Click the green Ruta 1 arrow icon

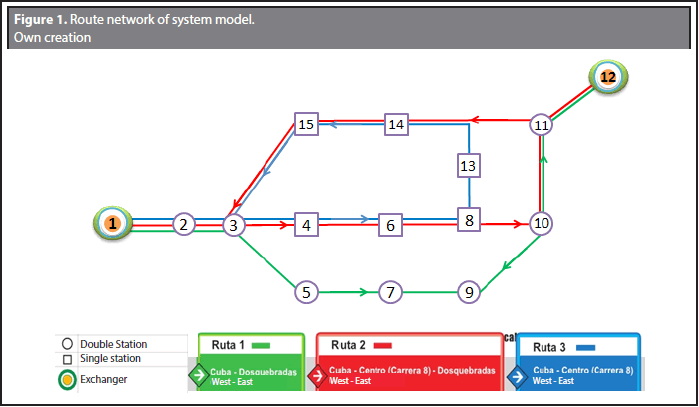coord(200,376)
